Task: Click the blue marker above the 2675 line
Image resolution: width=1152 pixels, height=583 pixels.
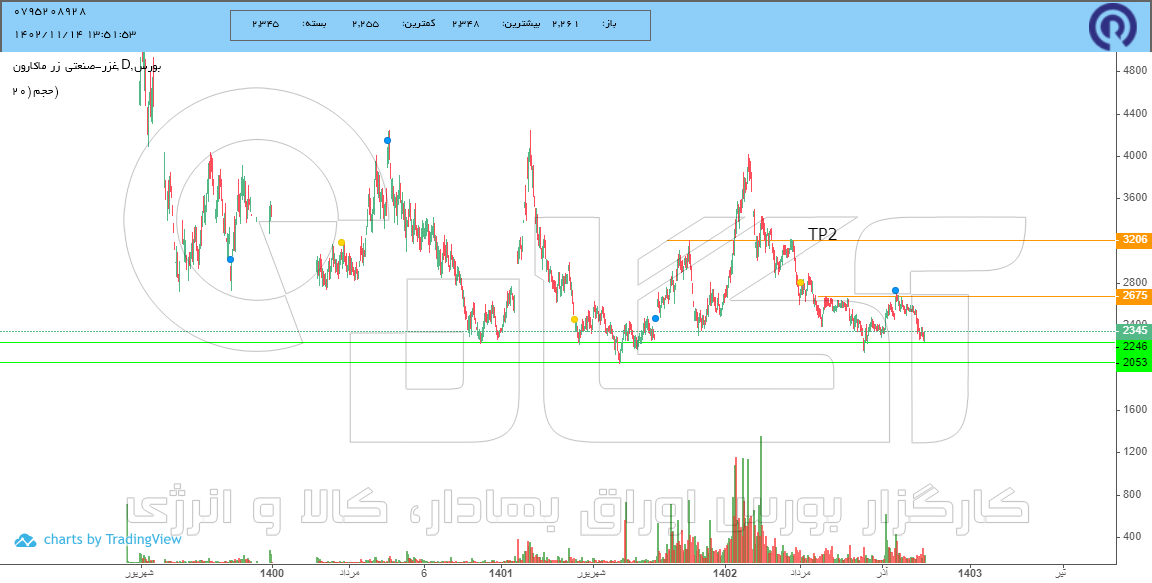Action: 895,291
